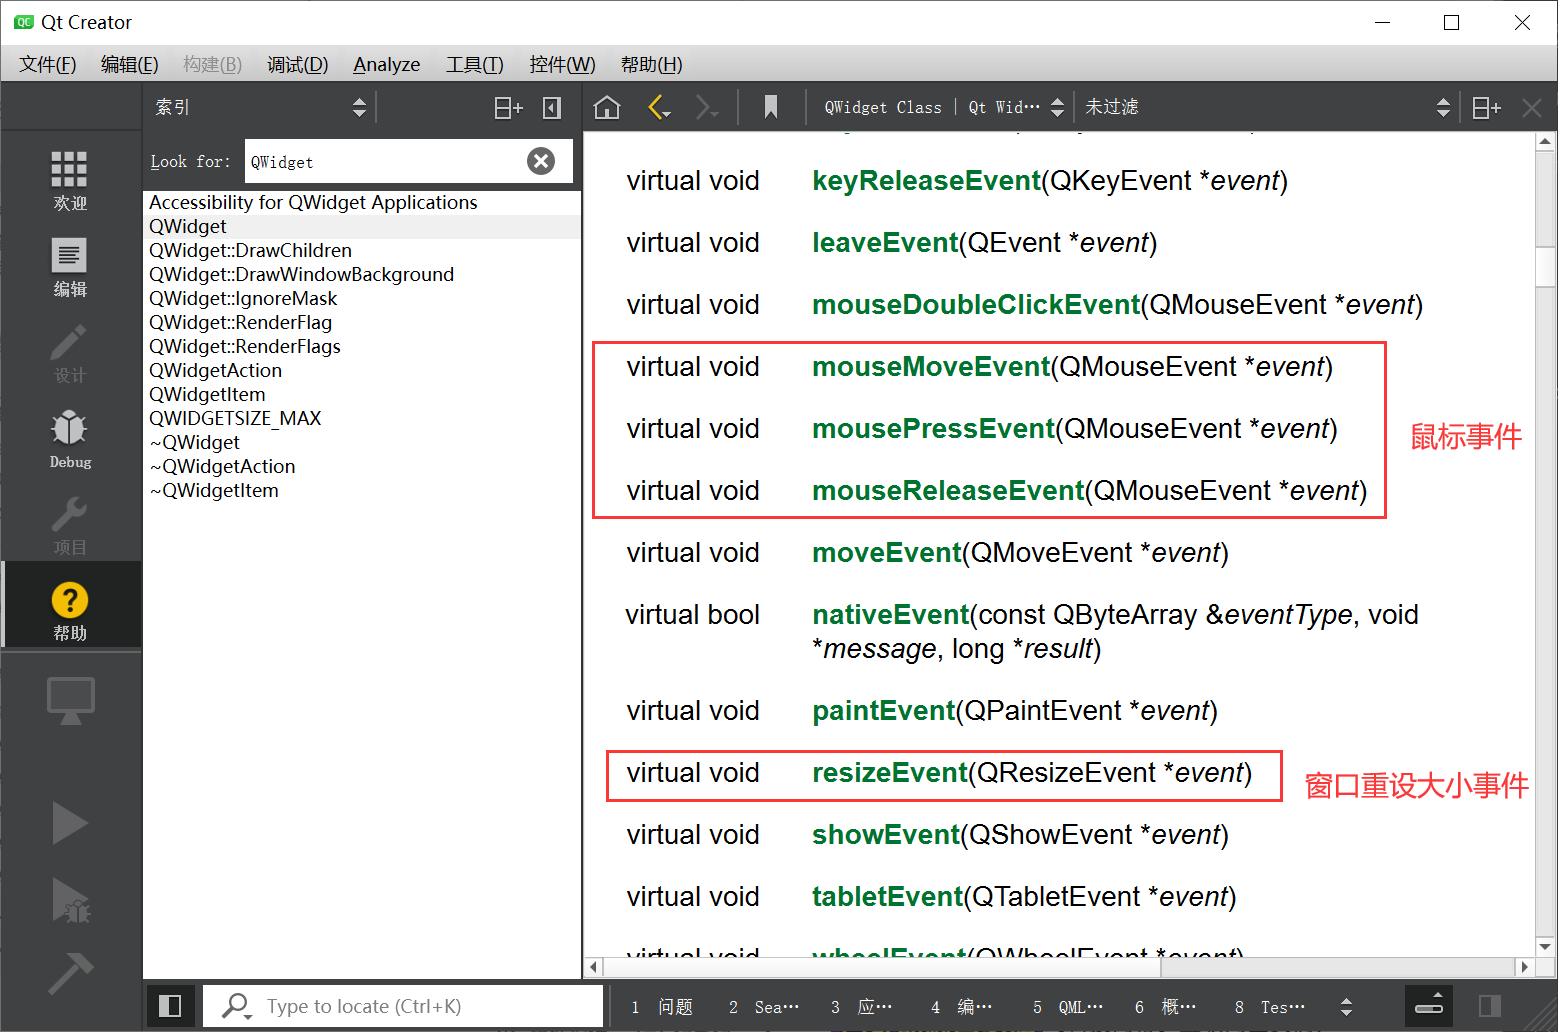Split the index sidebar pane
The width and height of the screenshot is (1558, 1032).
point(508,107)
